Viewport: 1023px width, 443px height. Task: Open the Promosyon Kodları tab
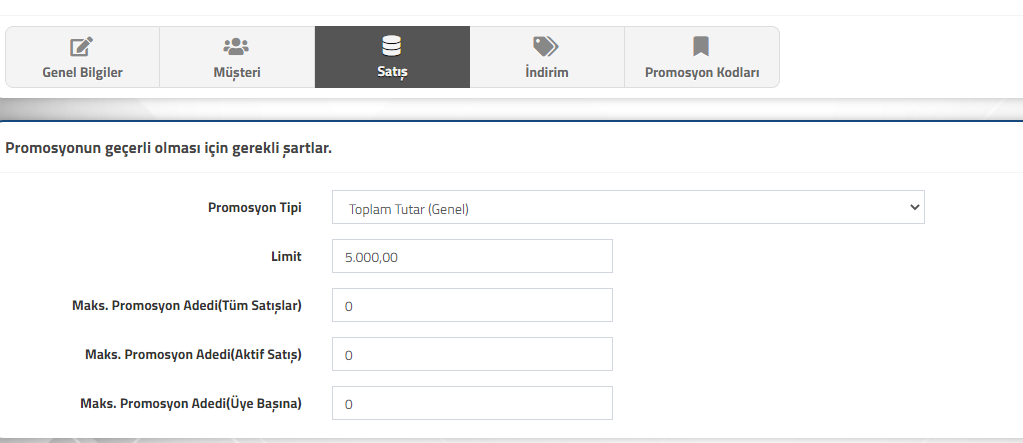point(702,57)
